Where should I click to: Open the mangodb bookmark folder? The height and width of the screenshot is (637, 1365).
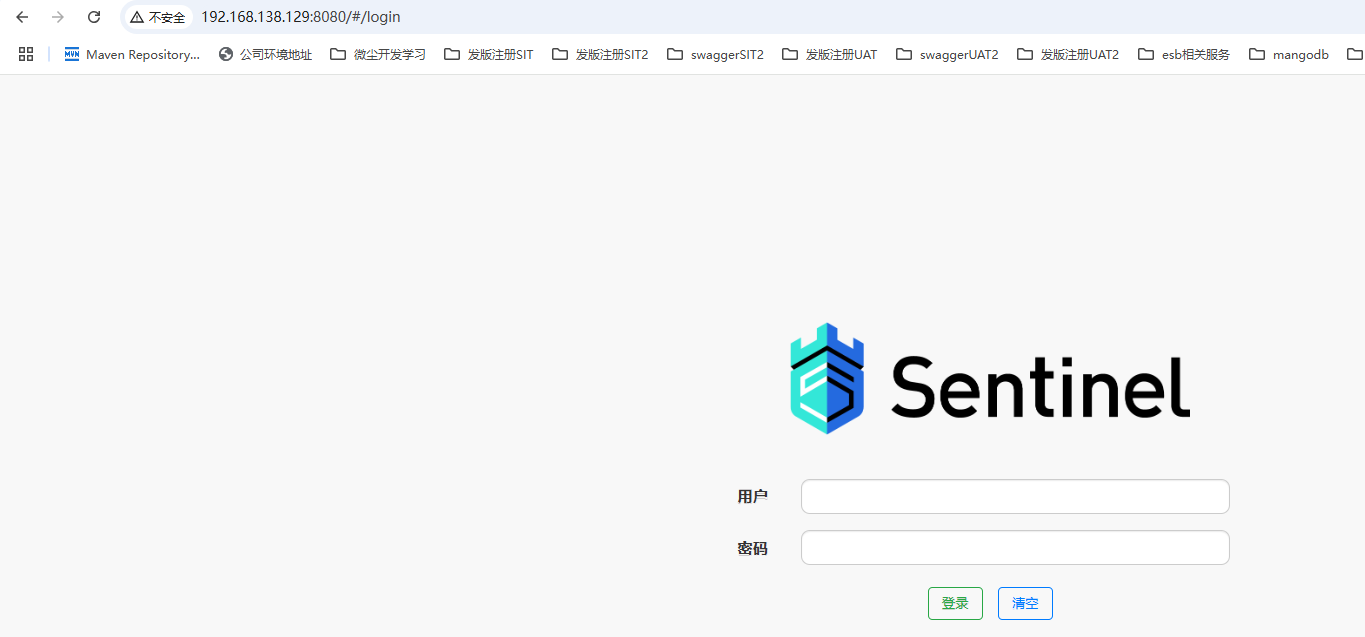[1289, 54]
